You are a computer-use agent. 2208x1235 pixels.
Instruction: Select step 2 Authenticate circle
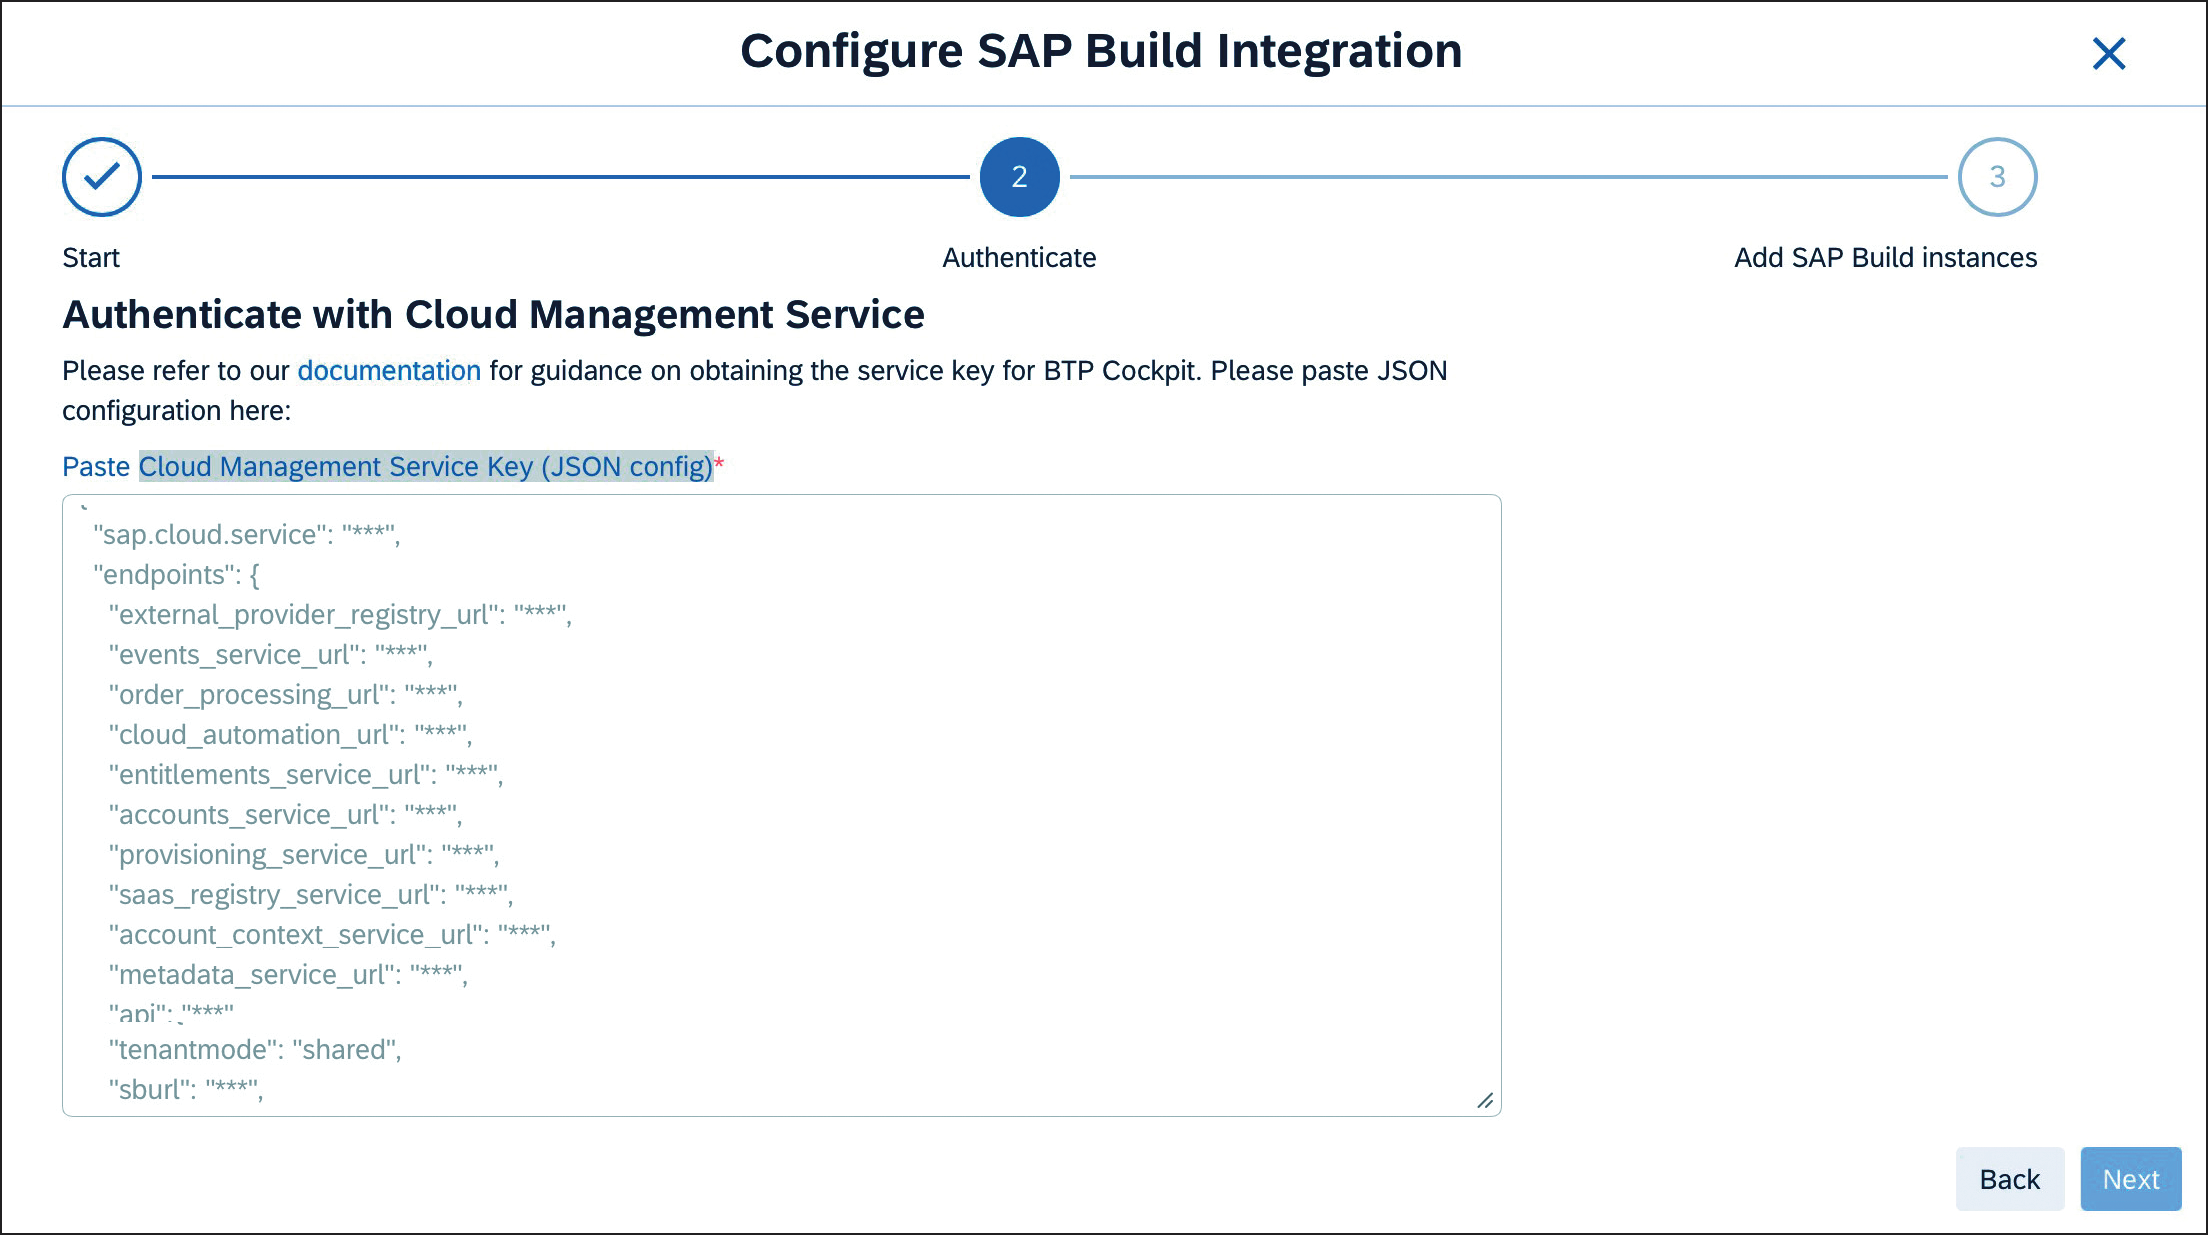pos(1019,177)
